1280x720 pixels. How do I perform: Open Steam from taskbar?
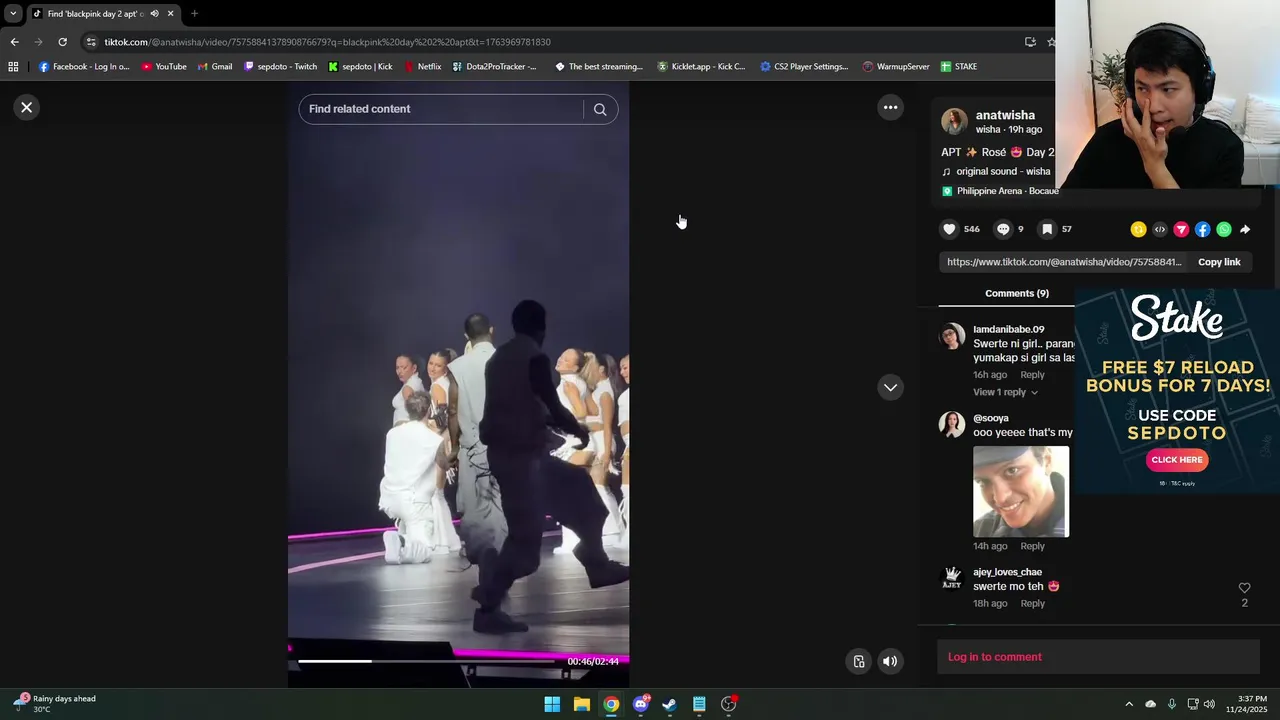[669, 704]
